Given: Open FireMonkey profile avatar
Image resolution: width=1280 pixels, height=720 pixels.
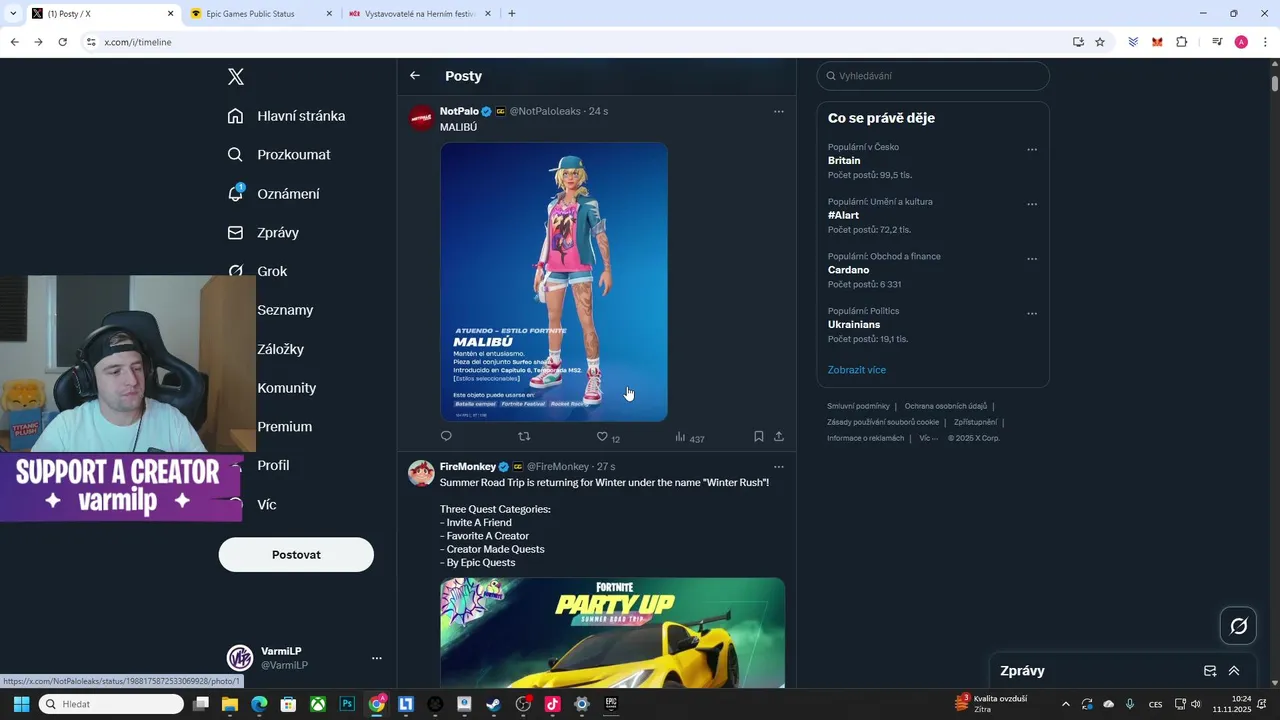Looking at the screenshot, I should [421, 473].
